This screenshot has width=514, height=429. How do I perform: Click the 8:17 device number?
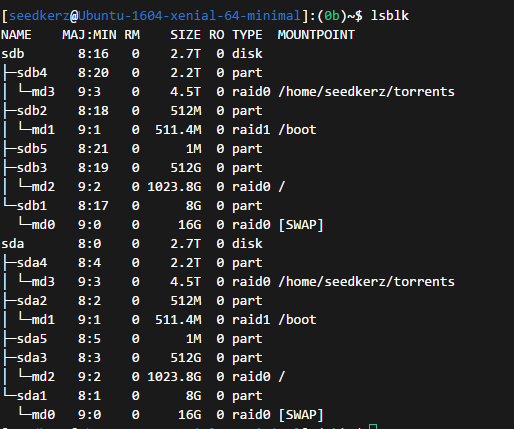tap(93, 206)
